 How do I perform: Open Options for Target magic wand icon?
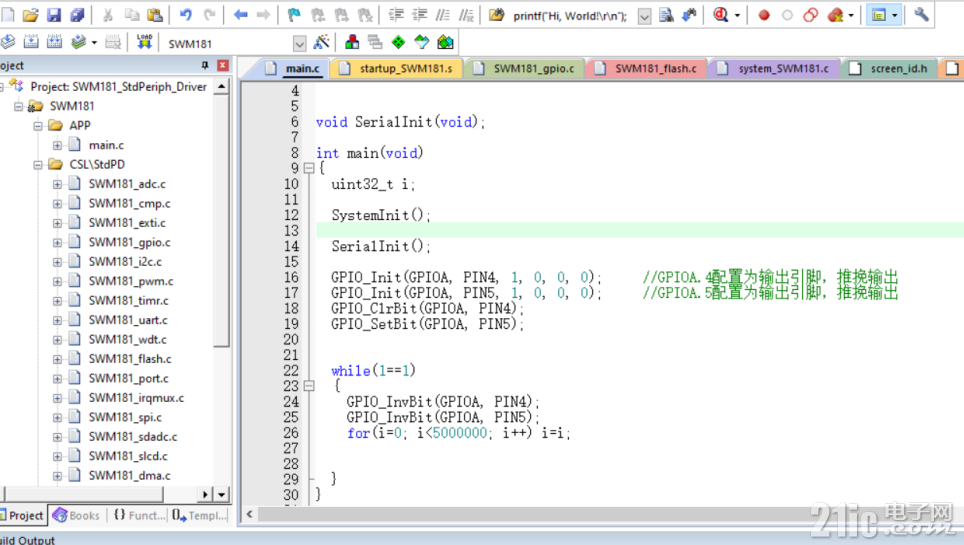point(321,42)
